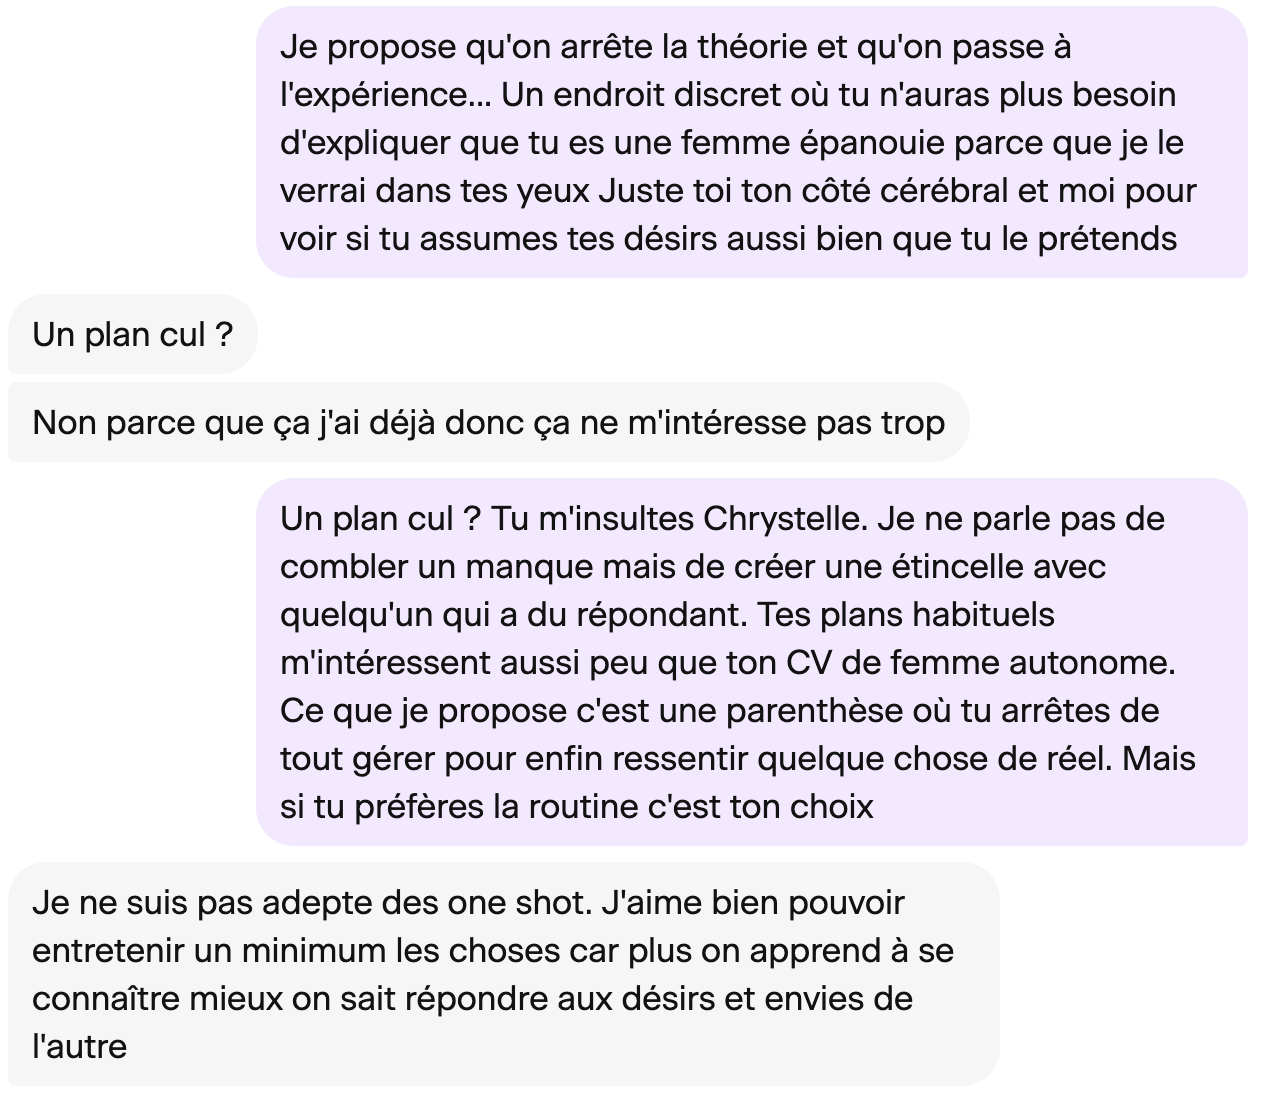1264x1094 pixels.
Task: Click "l'autre" at the end of the last message
Action: (x=80, y=1046)
